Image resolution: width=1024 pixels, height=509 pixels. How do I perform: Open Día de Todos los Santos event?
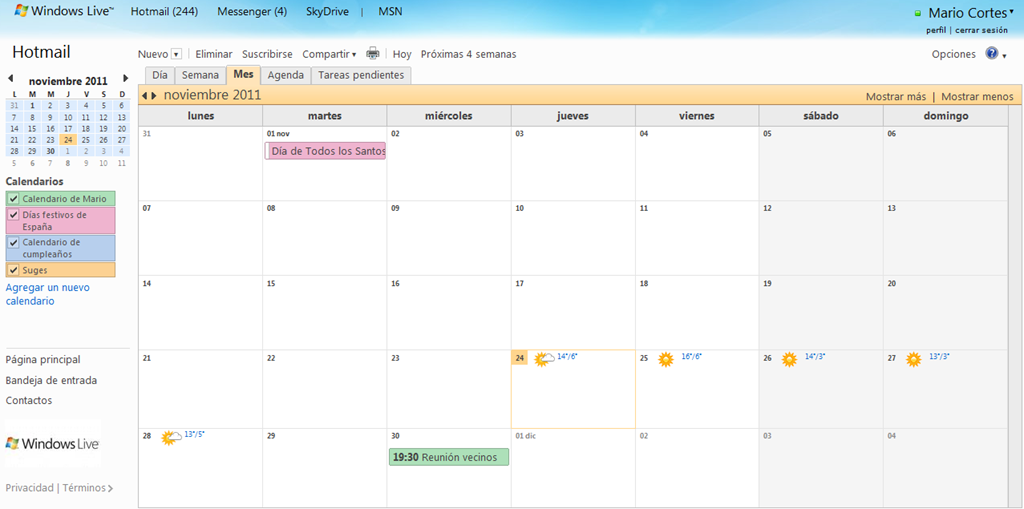click(x=325, y=151)
